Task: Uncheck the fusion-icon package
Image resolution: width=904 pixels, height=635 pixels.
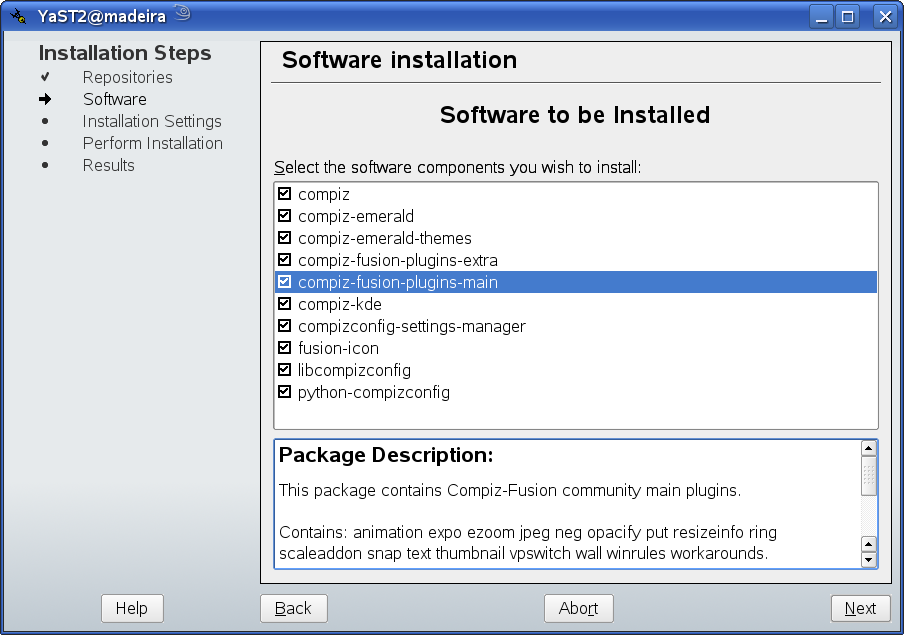Action: point(284,348)
